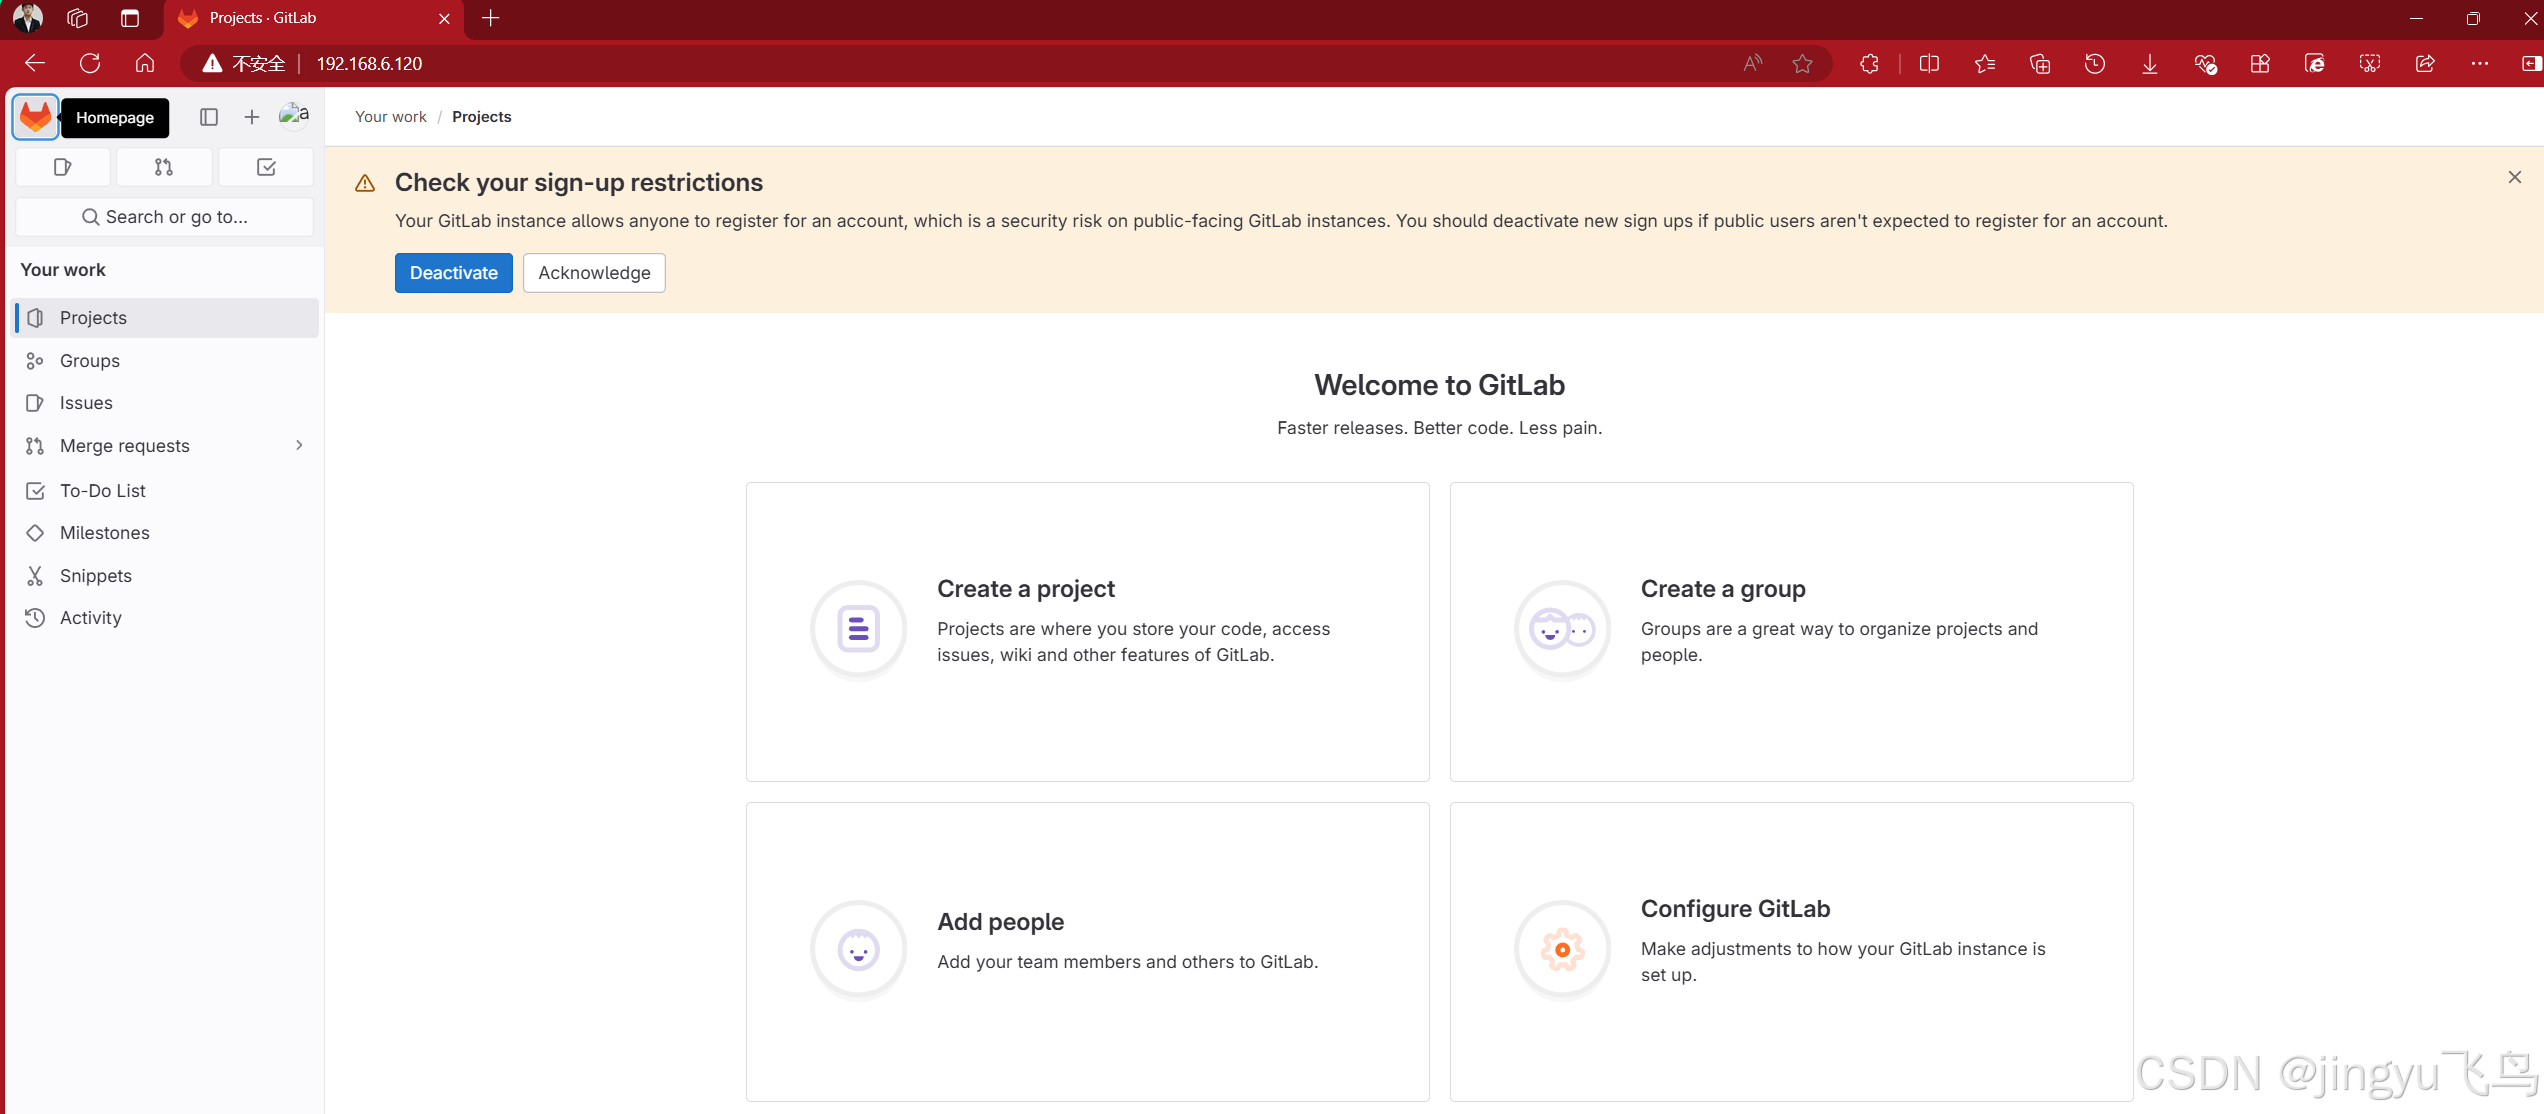Select Projects in the sidebar

(165, 318)
